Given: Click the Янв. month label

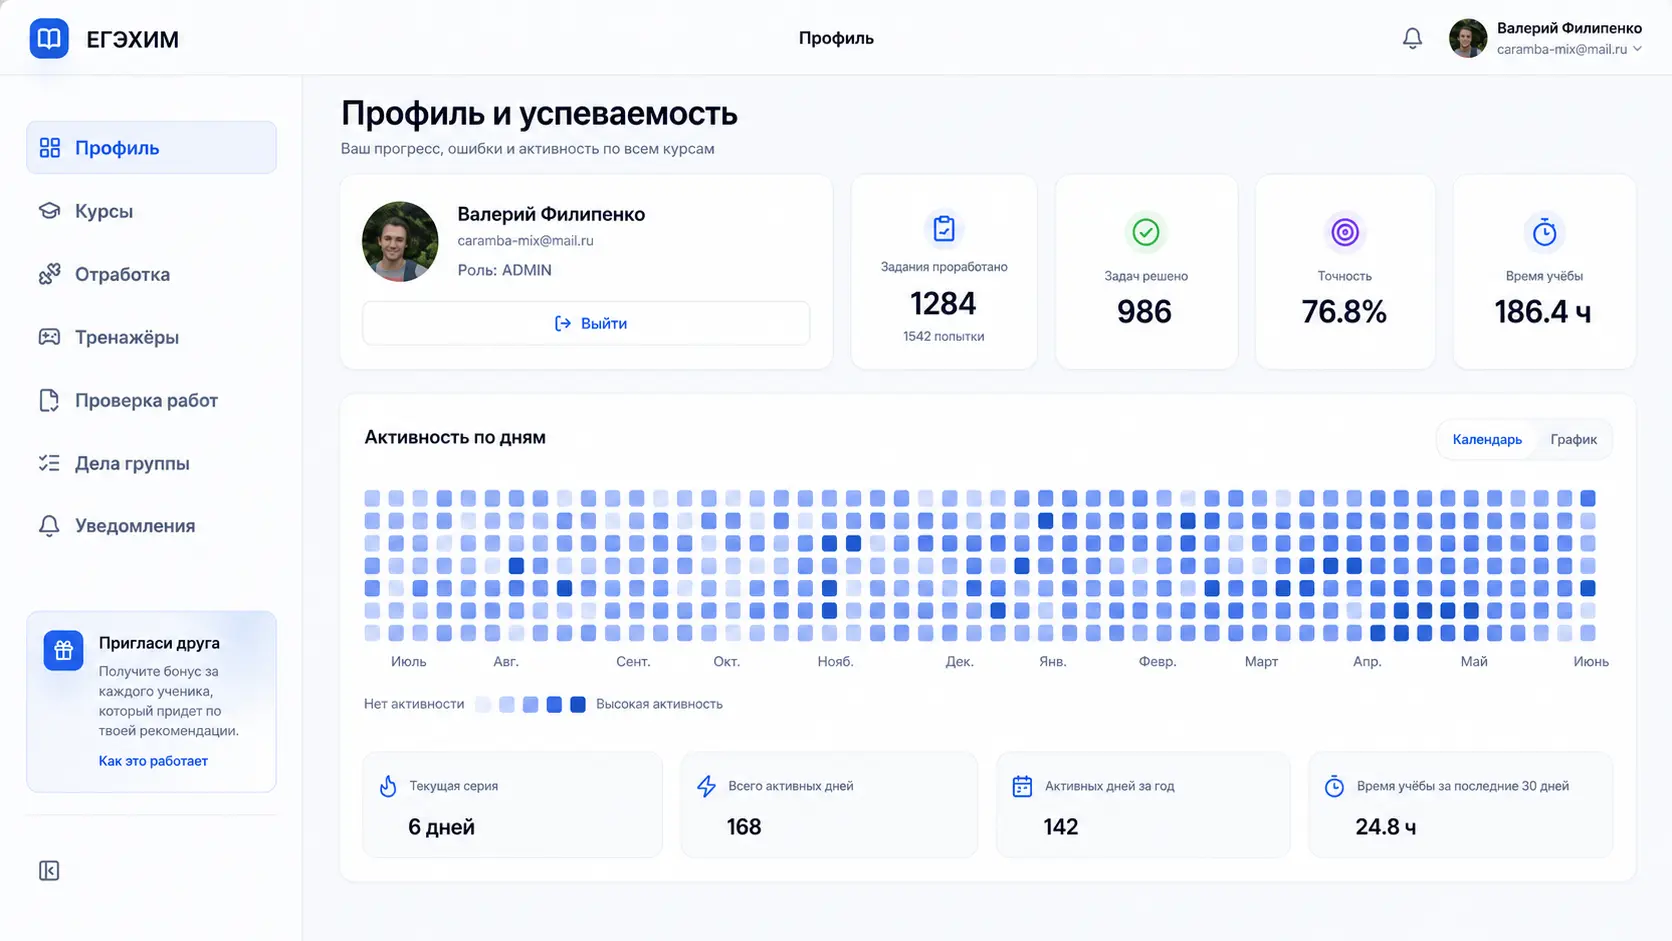Looking at the screenshot, I should click(x=1052, y=662).
